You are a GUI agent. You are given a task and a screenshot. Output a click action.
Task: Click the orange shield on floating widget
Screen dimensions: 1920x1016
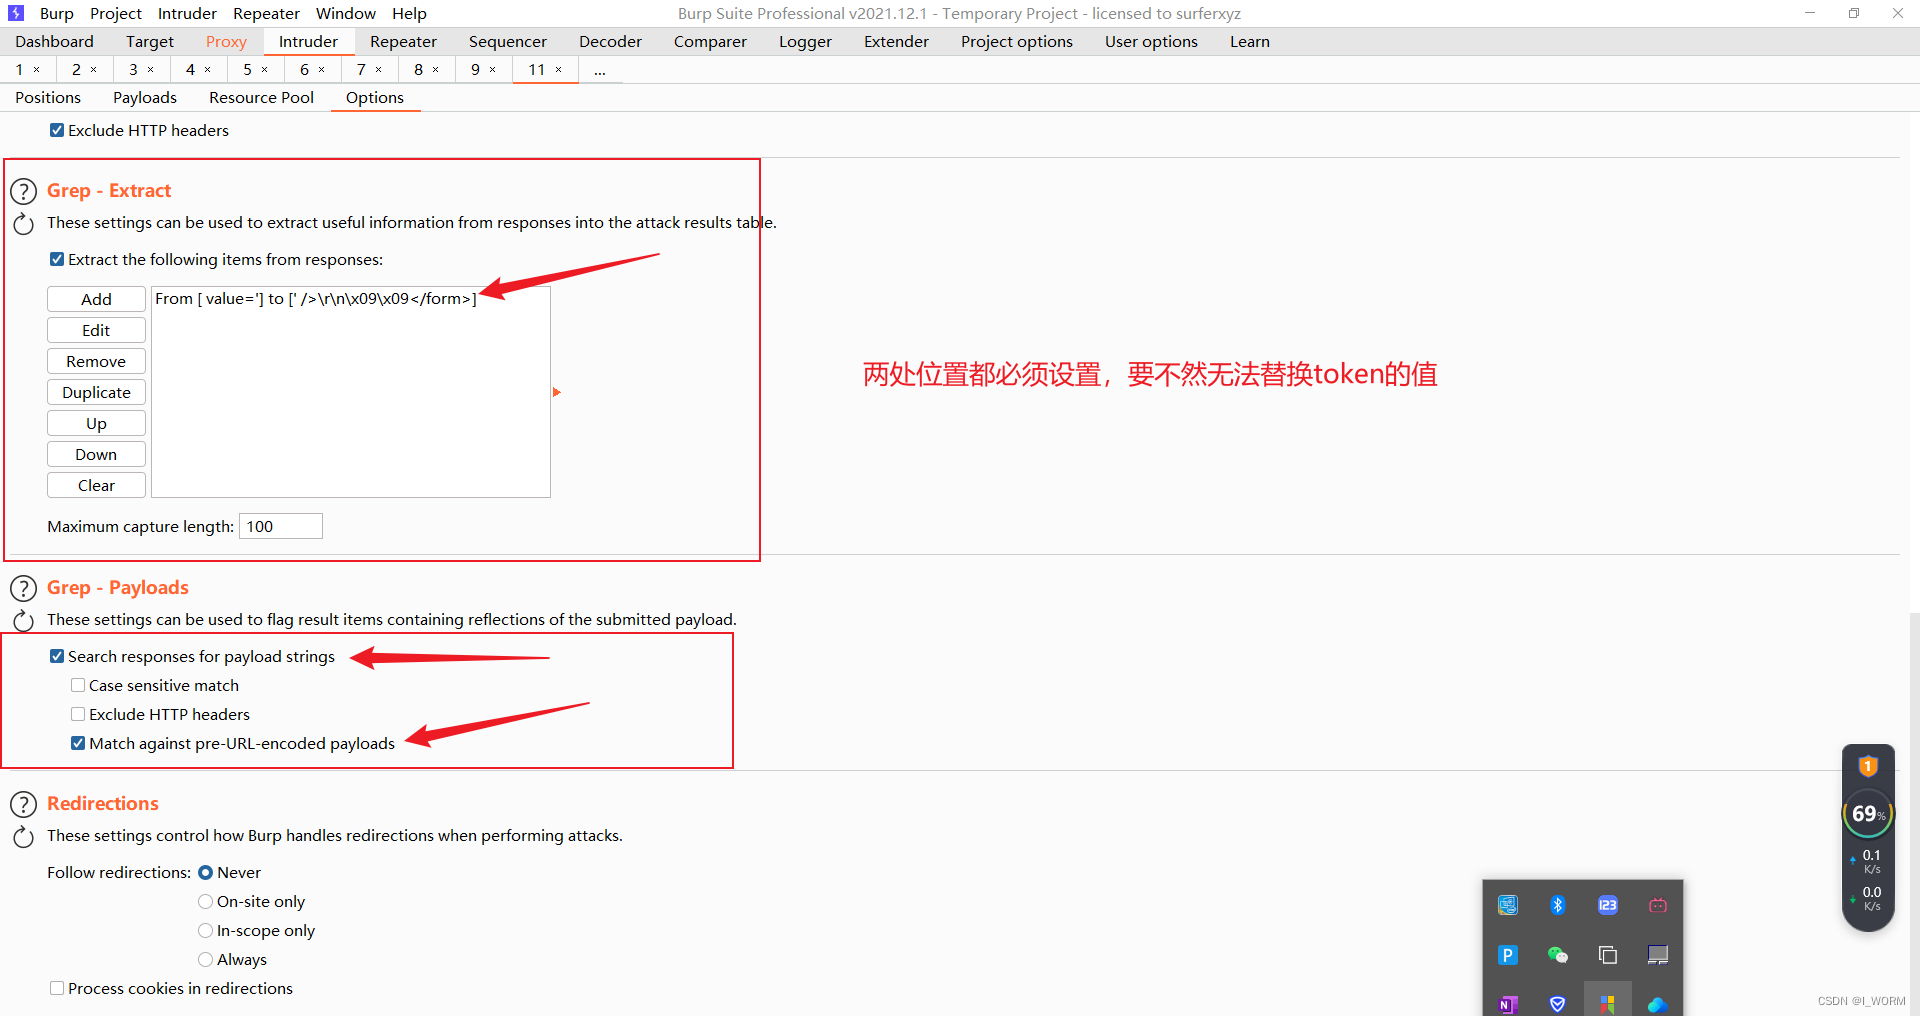(1867, 767)
